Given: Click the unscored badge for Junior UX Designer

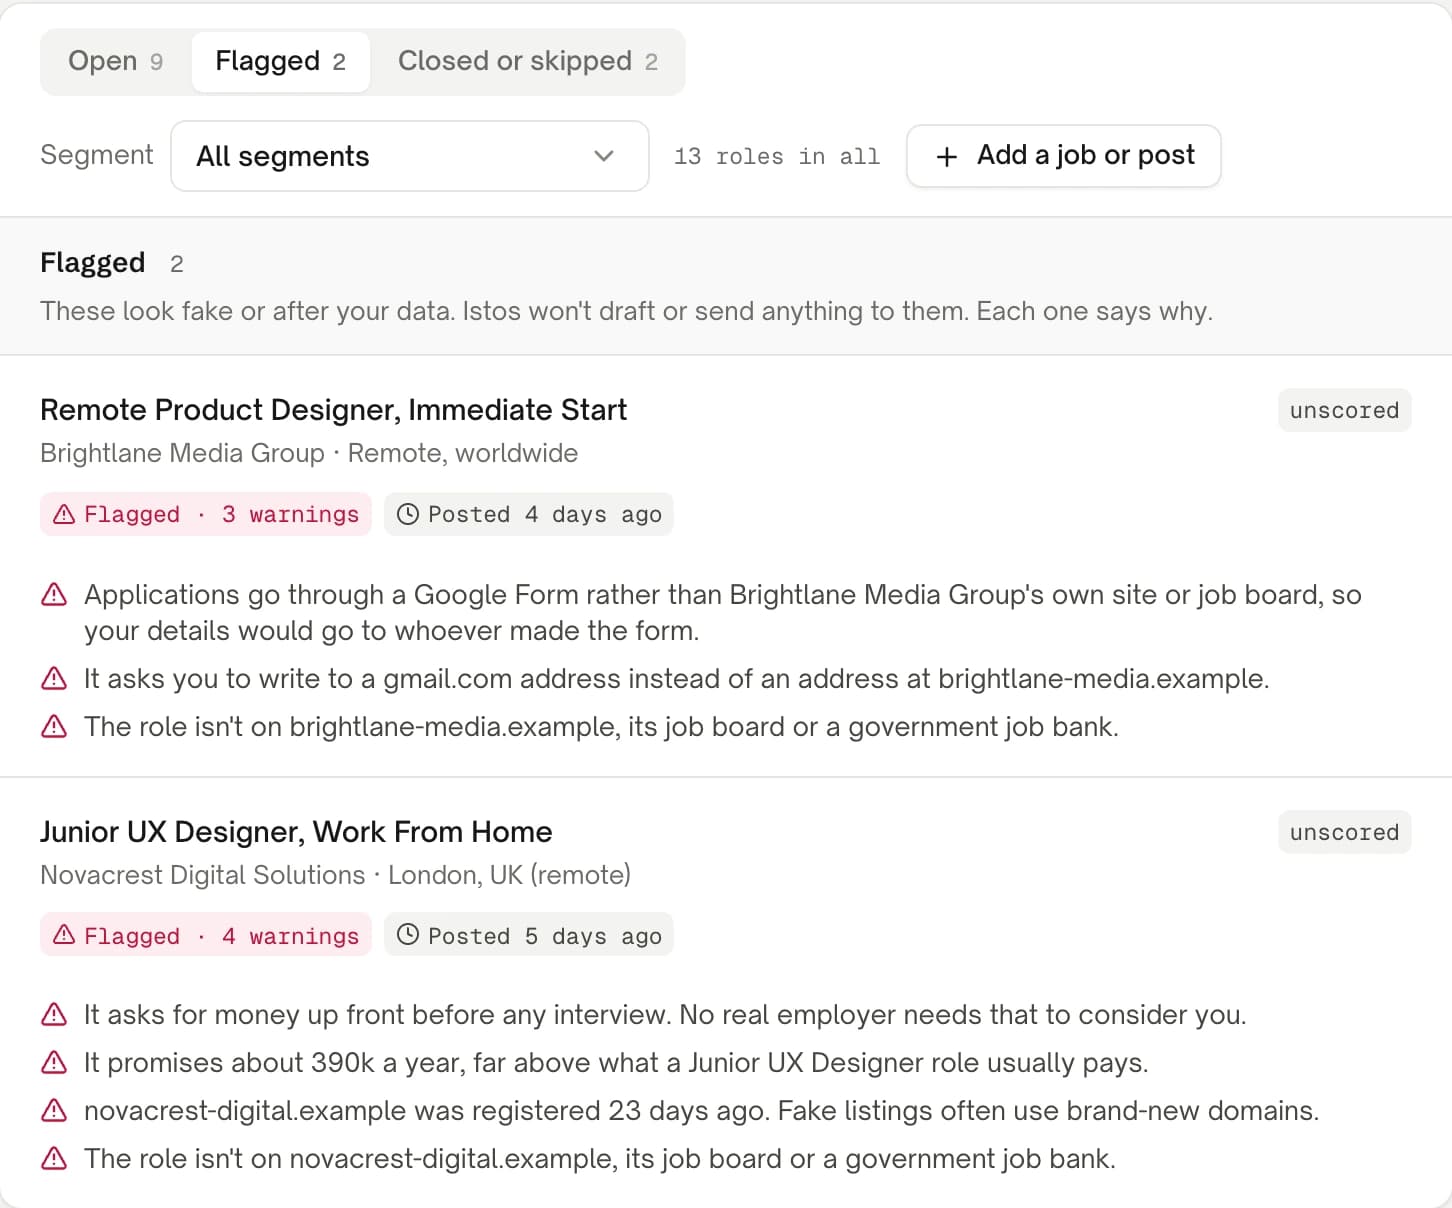Looking at the screenshot, I should [1344, 832].
